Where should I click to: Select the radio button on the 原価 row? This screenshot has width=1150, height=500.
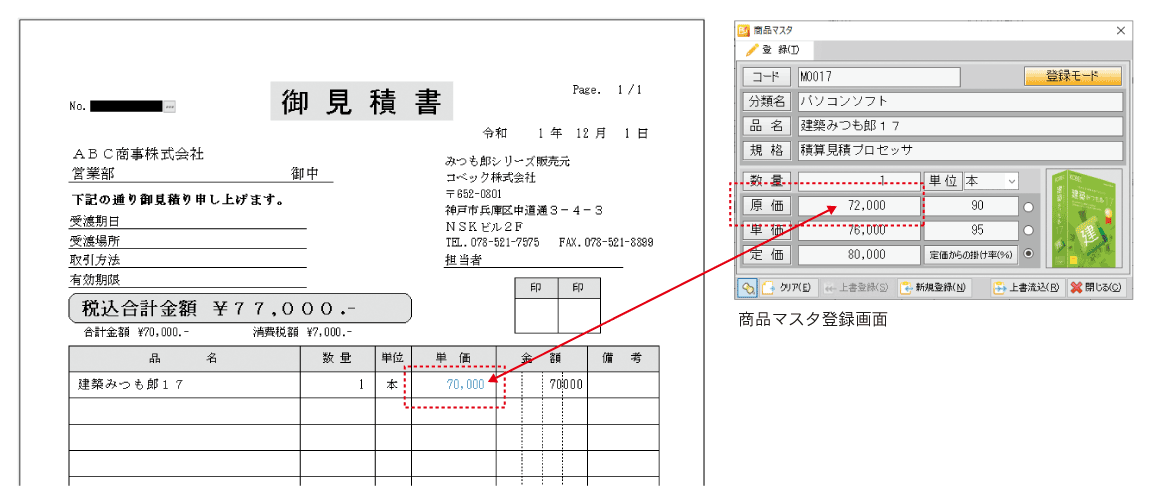pyautogui.click(x=1028, y=207)
